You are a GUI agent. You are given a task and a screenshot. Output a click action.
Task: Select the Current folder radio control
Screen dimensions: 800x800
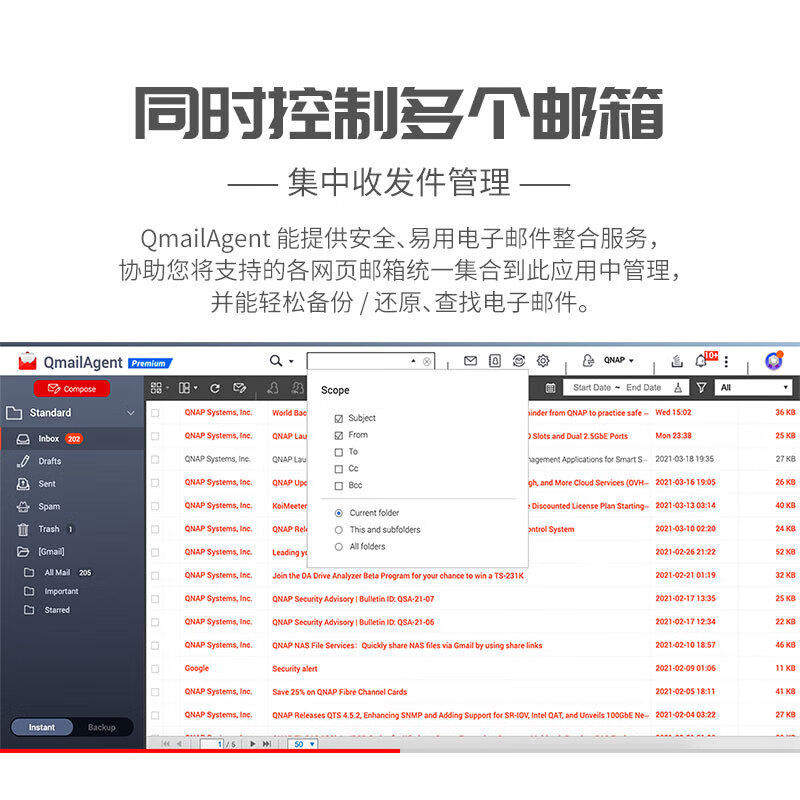tap(339, 512)
